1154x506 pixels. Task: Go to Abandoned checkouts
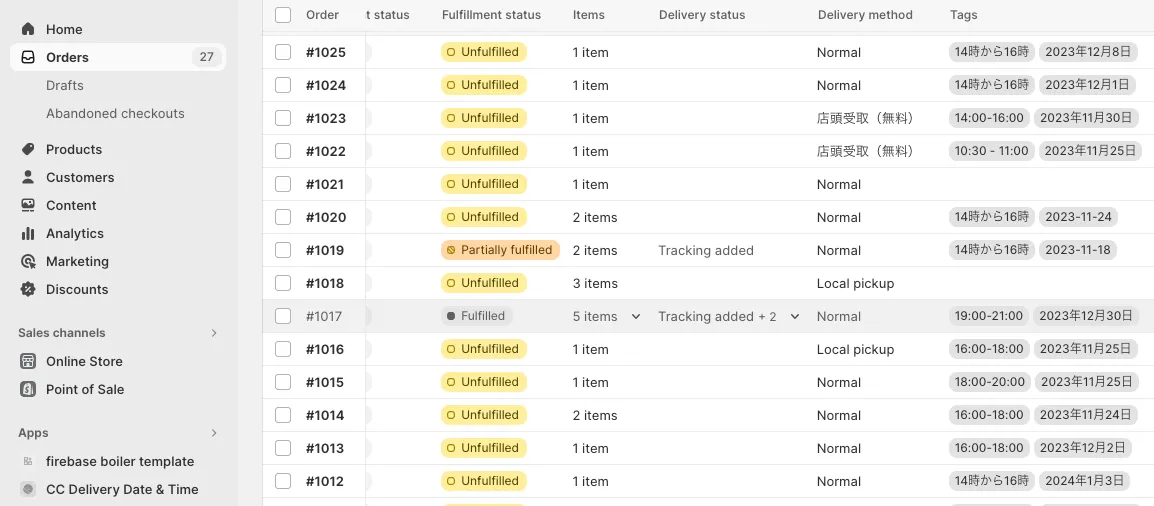115,113
